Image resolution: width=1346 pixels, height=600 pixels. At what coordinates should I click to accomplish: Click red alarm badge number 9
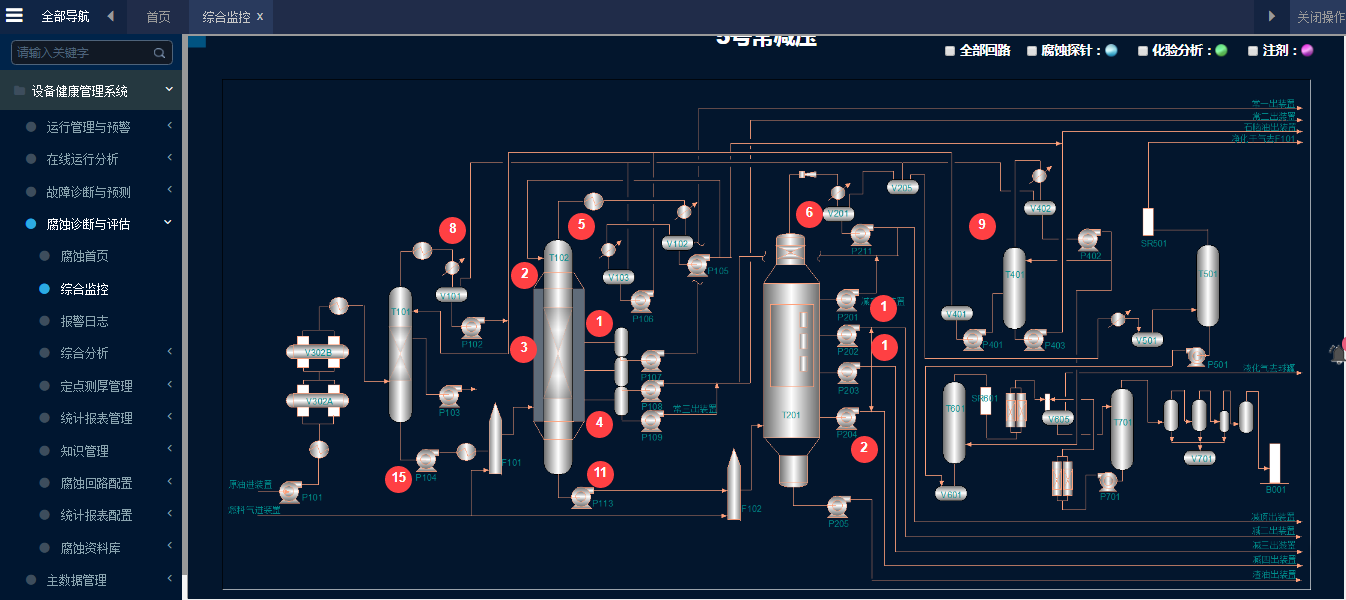point(982,225)
